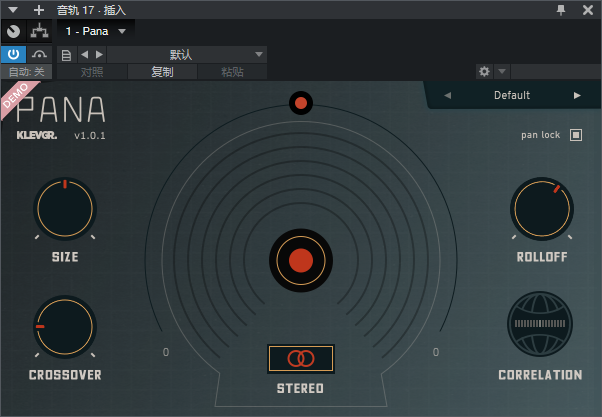Toggle the STEREO mode button
The height and width of the screenshot is (417, 602).
[301, 359]
